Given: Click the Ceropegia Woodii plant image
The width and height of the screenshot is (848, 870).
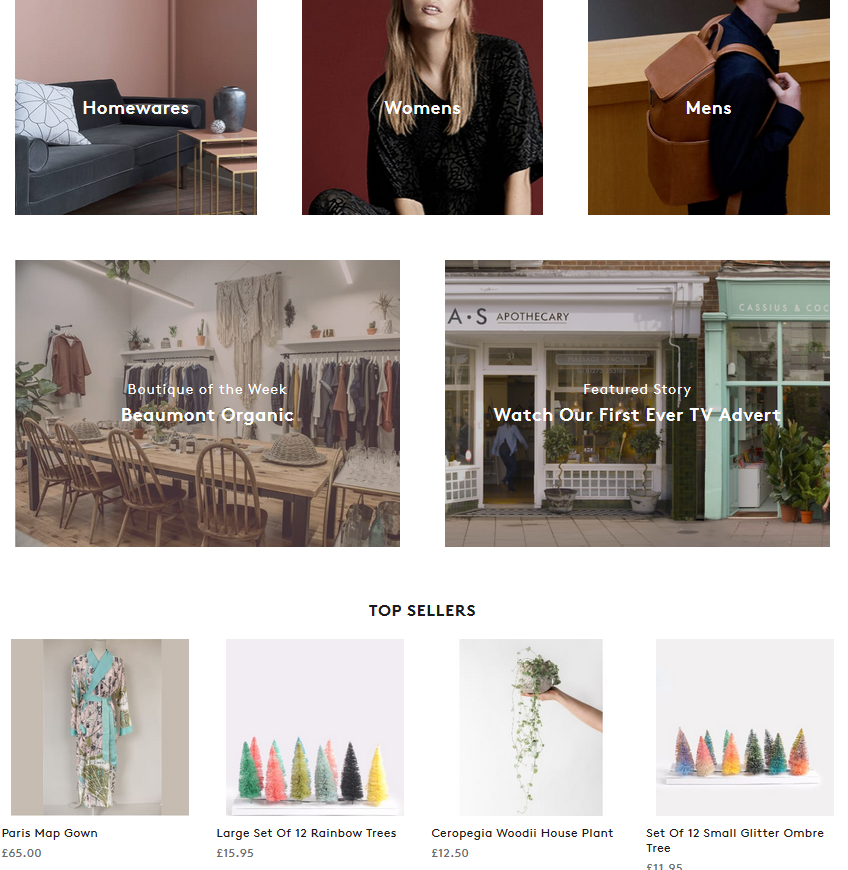Looking at the screenshot, I should (x=531, y=727).
